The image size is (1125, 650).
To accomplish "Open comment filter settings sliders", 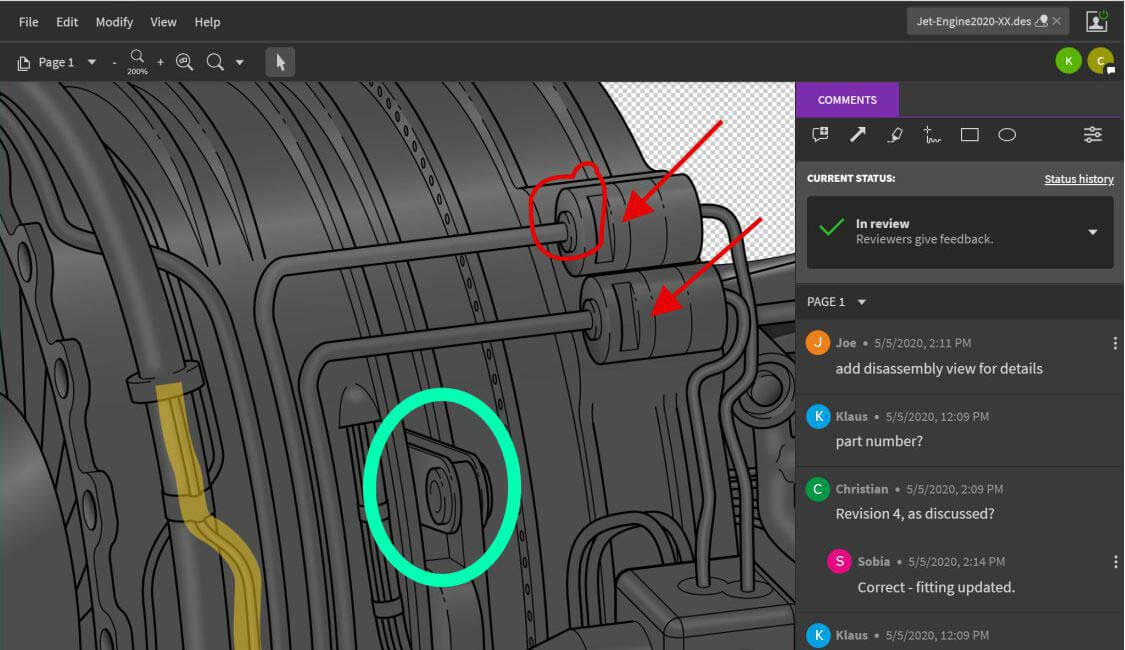I will point(1093,134).
